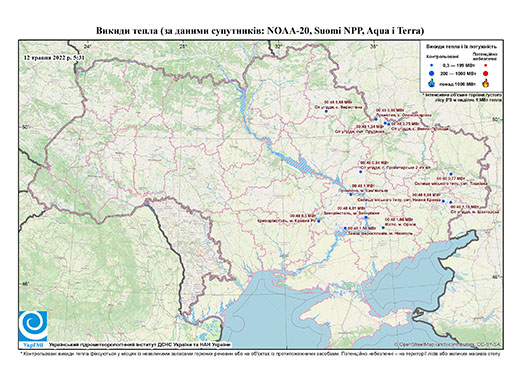Image resolution: width=520 pixels, height=368 pixels.
Task: Open the OpenStreetMap contributors attribution link
Action: pos(447,344)
